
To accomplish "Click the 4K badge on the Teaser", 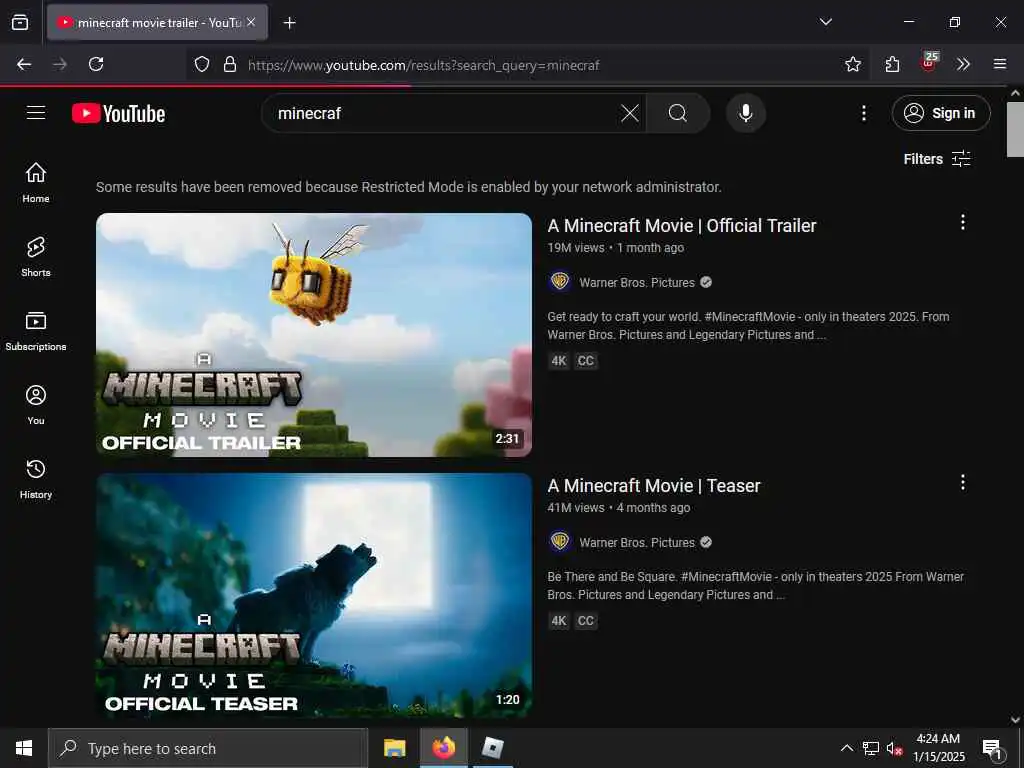I will pos(558,620).
